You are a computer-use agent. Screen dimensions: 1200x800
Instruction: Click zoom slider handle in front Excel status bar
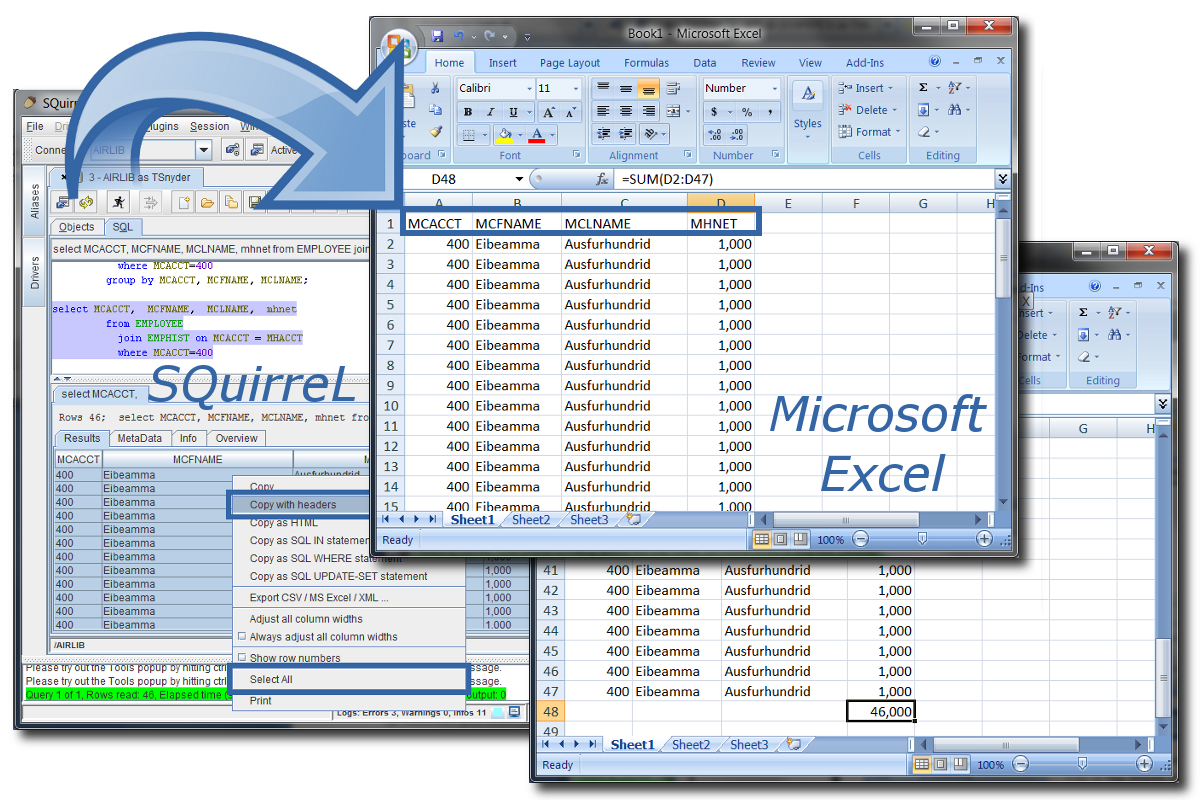[x=922, y=539]
